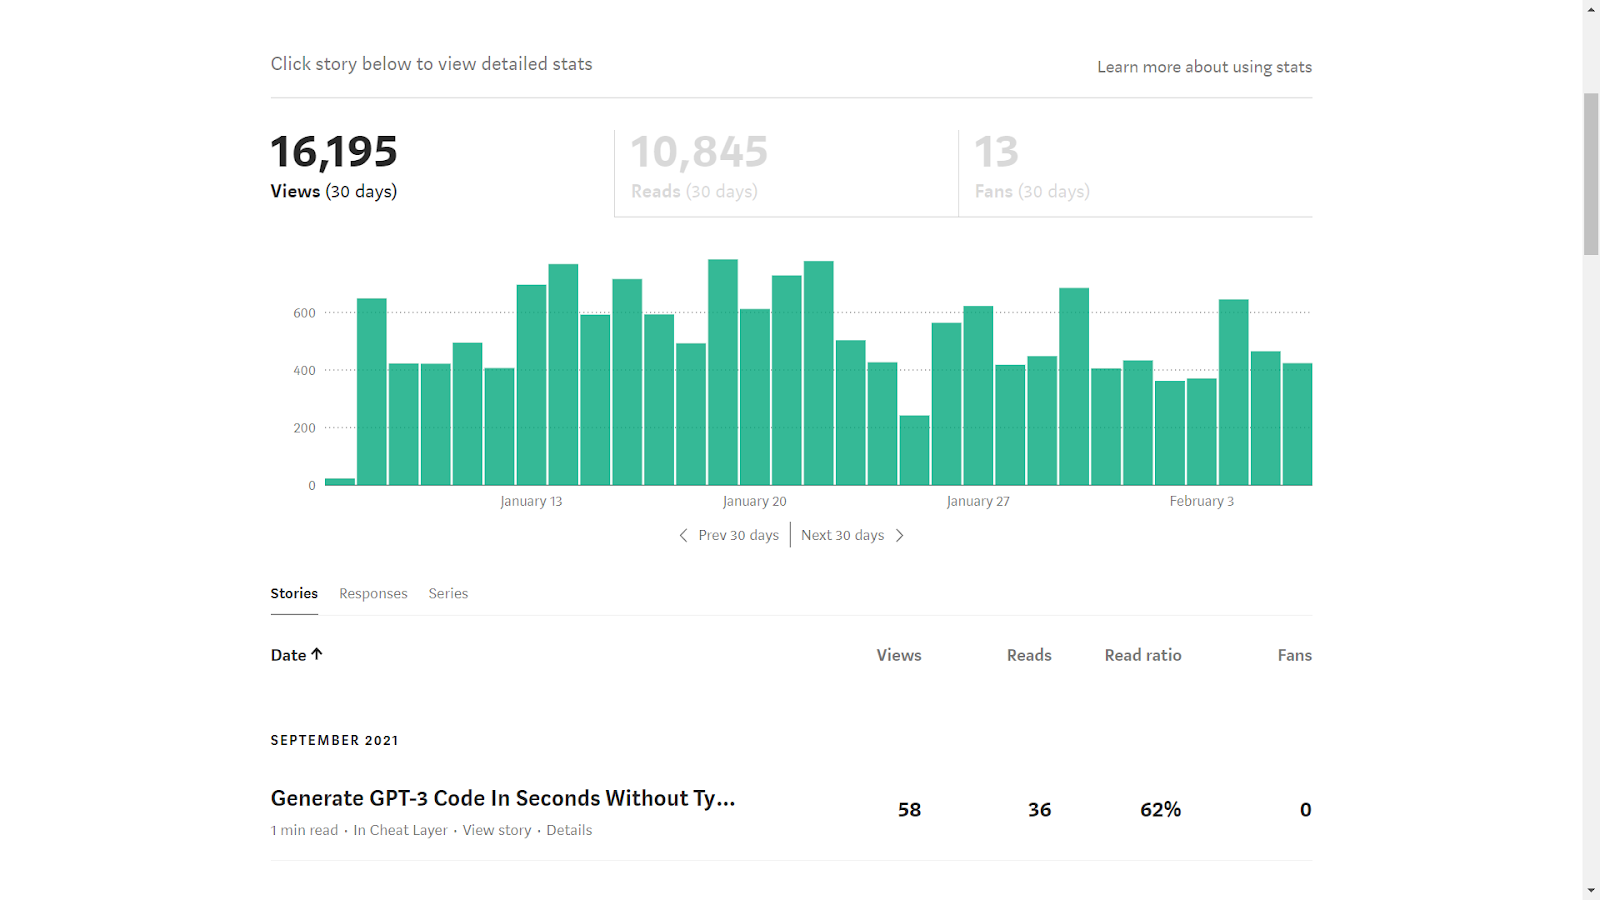Screen dimensions: 1600x900
Task: Click the 10,845 reads number
Action: 699,152
